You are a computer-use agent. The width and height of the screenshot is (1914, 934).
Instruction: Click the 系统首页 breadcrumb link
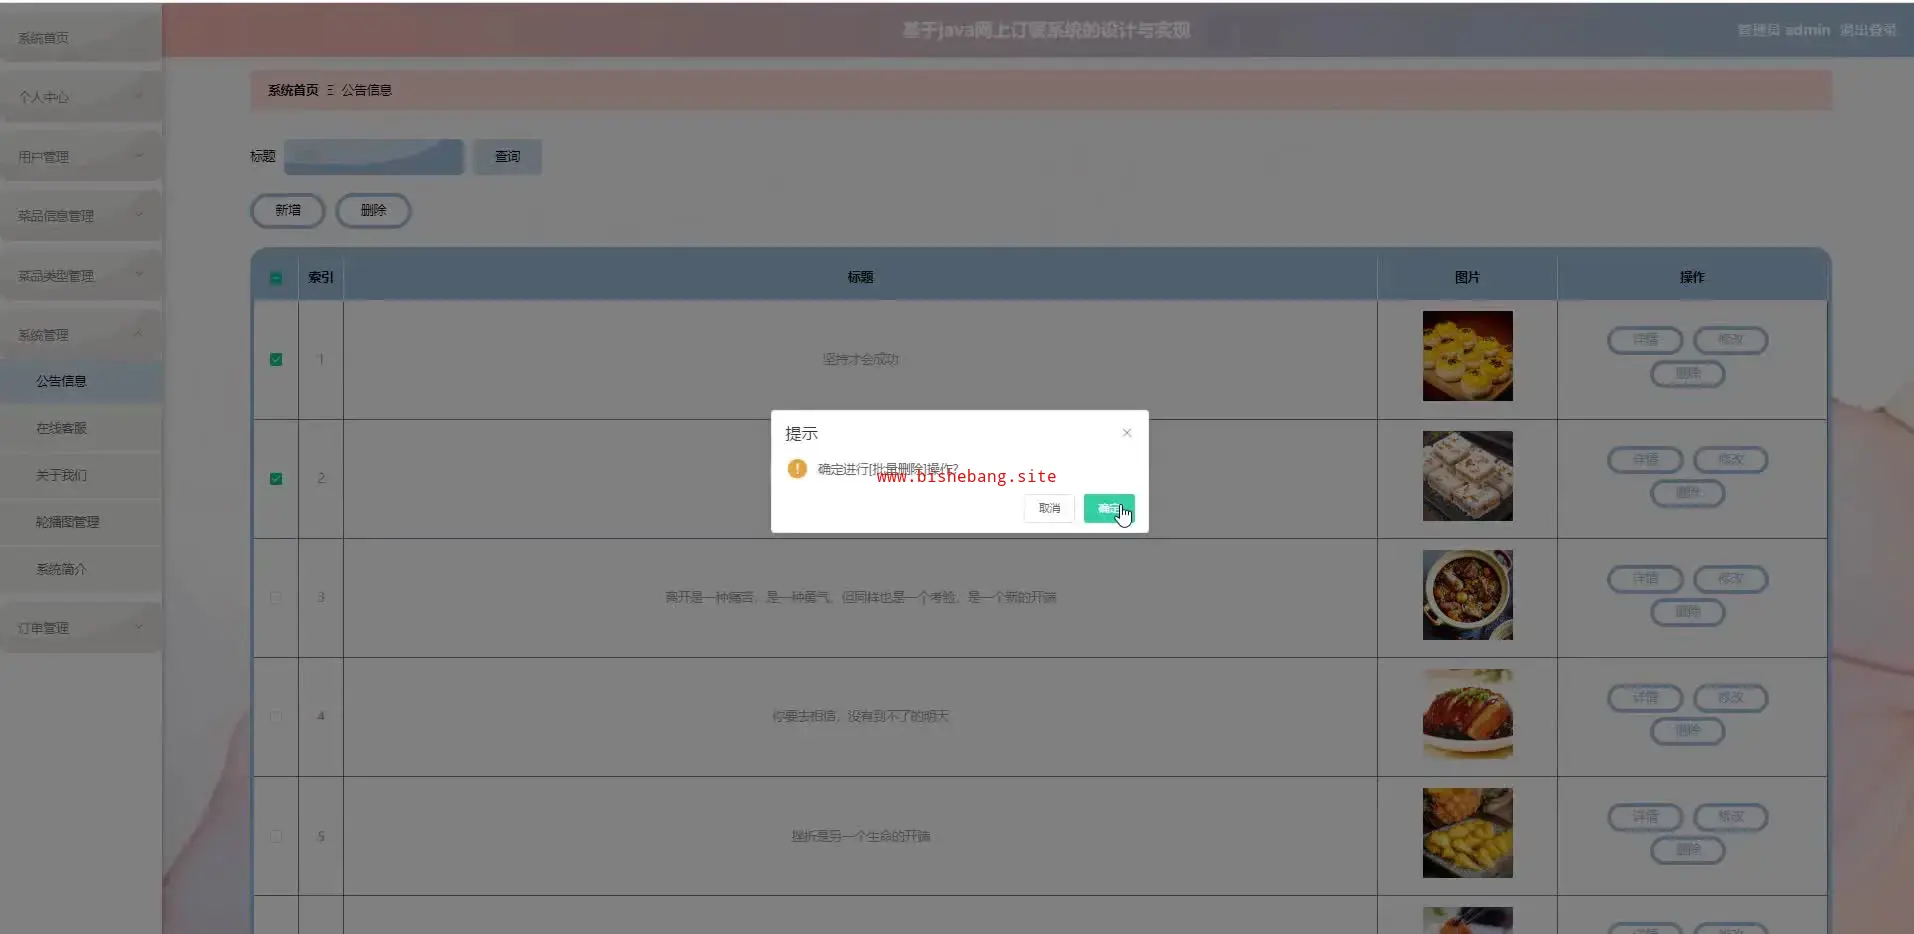pyautogui.click(x=293, y=90)
